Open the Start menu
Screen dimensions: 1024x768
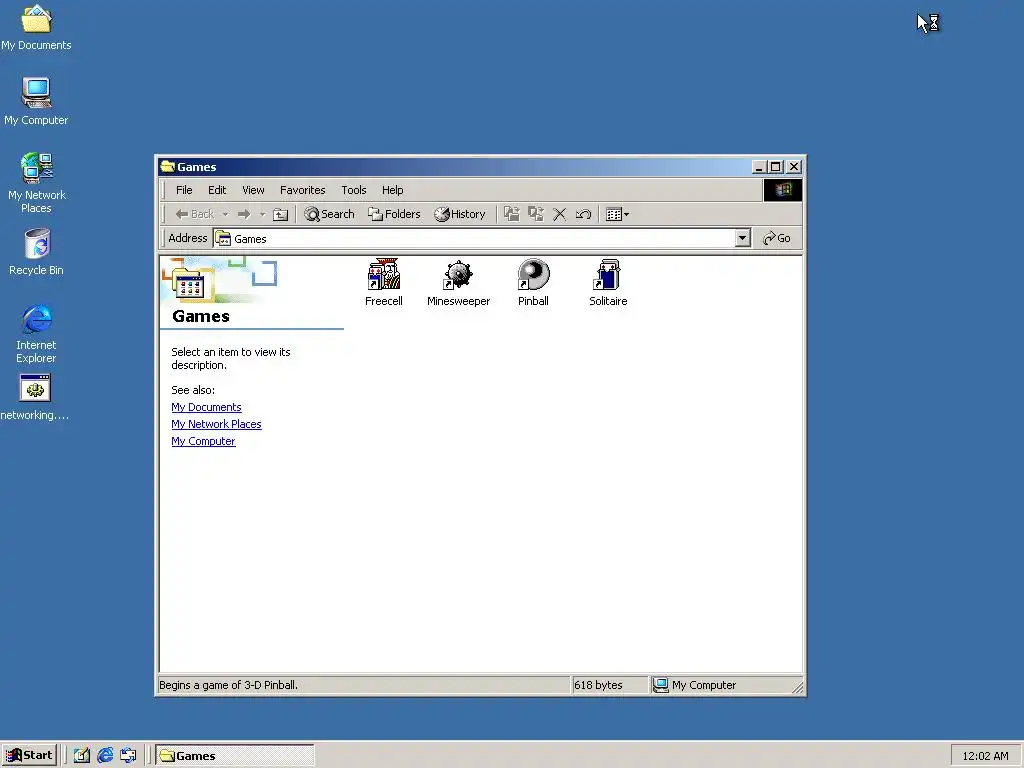coord(29,756)
